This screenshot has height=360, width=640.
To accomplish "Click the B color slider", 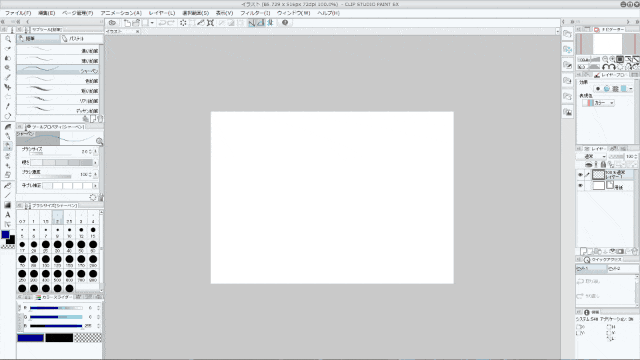I will [x=56, y=326].
